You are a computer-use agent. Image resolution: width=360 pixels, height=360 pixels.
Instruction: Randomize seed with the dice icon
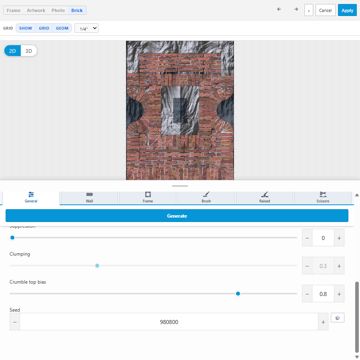tap(337, 318)
